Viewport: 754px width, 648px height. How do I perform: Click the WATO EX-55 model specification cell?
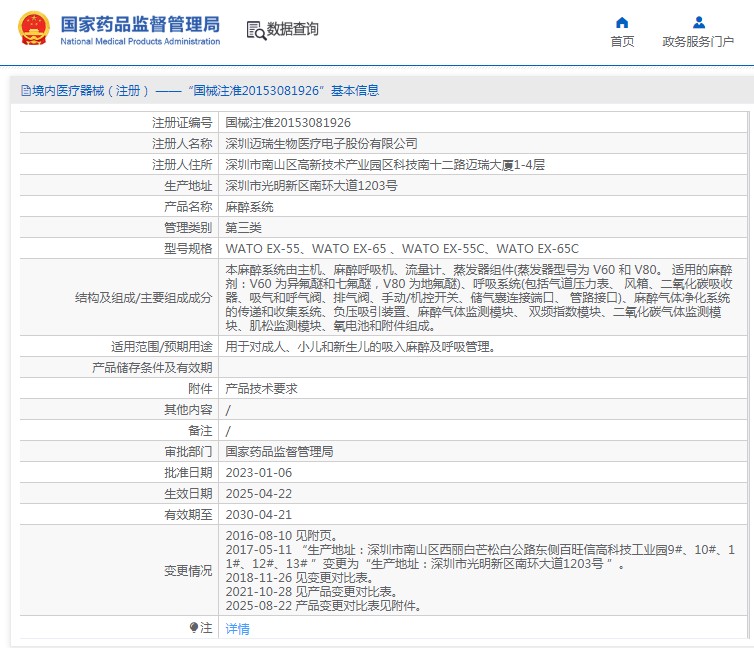402,249
